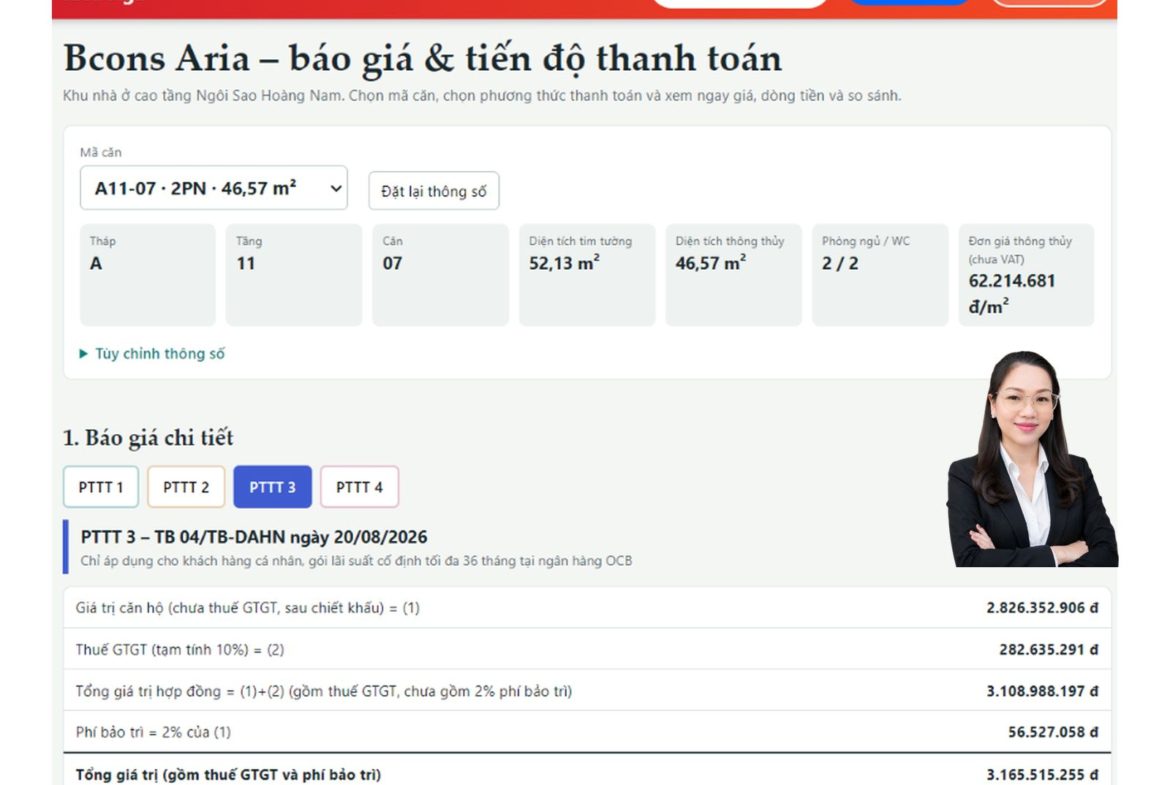Click the OCB fixed-interest note text
1170x785 pixels.
coord(356,561)
